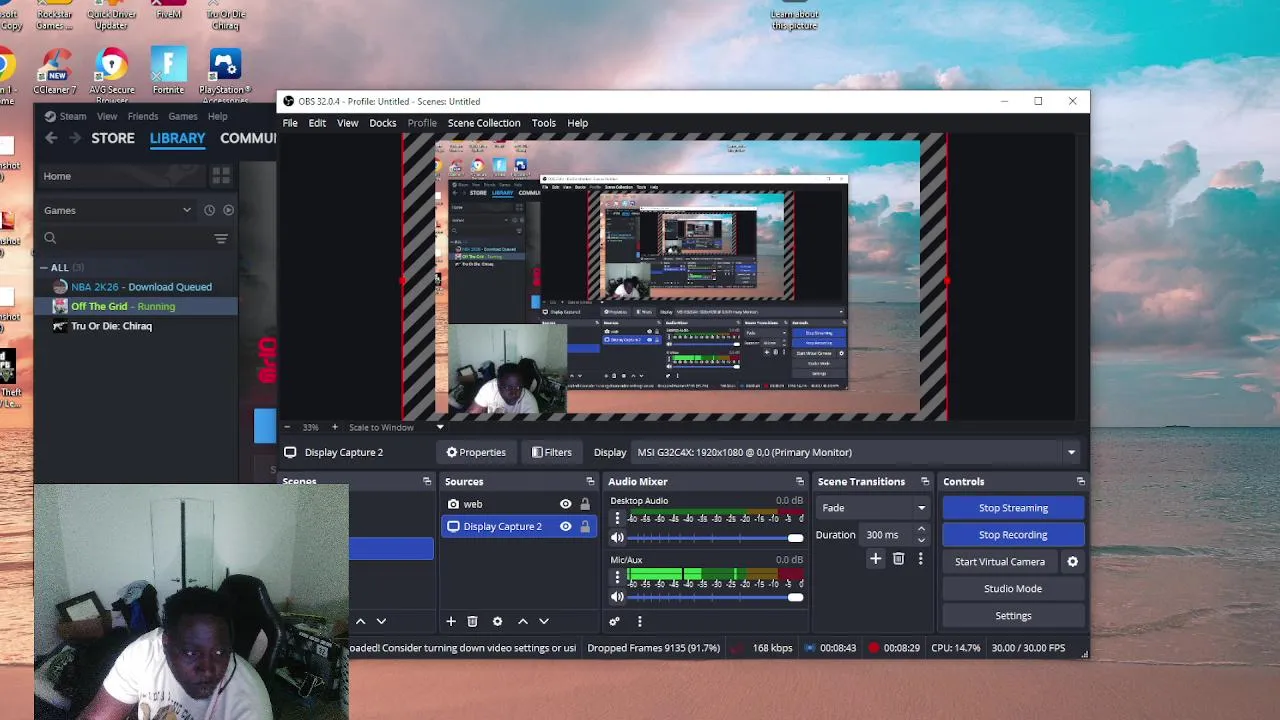The image size is (1280, 720).
Task: Decrease transition duration with down arrow
Action: click(921, 540)
